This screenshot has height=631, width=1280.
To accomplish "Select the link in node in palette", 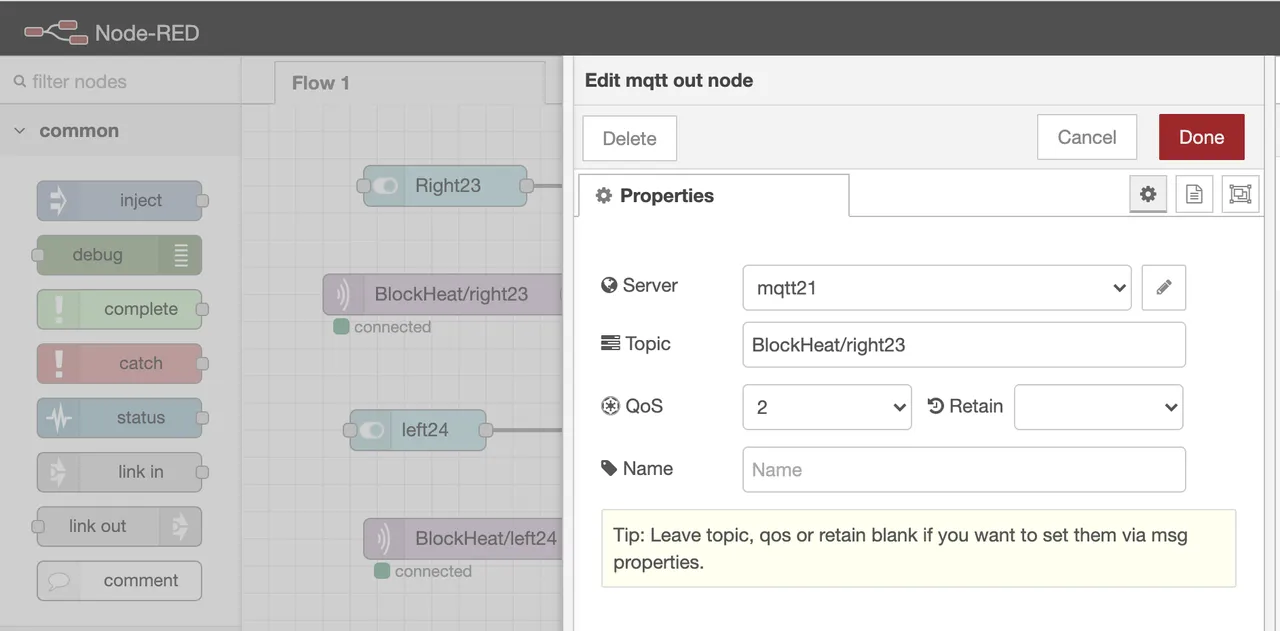I will tap(120, 472).
